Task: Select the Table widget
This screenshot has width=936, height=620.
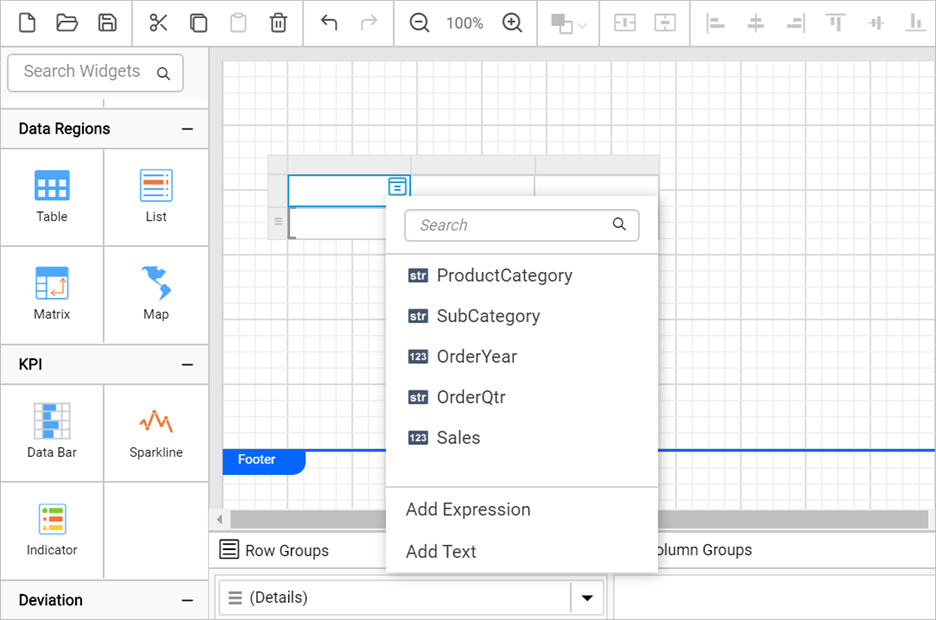Action: pyautogui.click(x=52, y=197)
